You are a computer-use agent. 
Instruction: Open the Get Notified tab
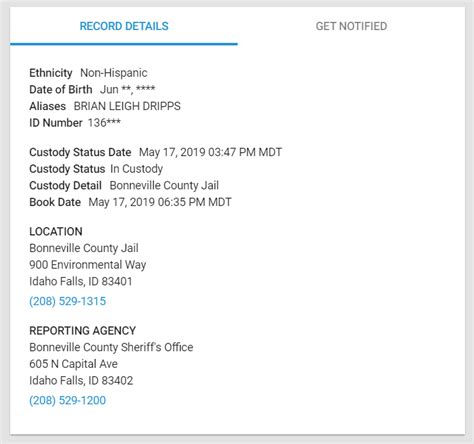coord(351,26)
